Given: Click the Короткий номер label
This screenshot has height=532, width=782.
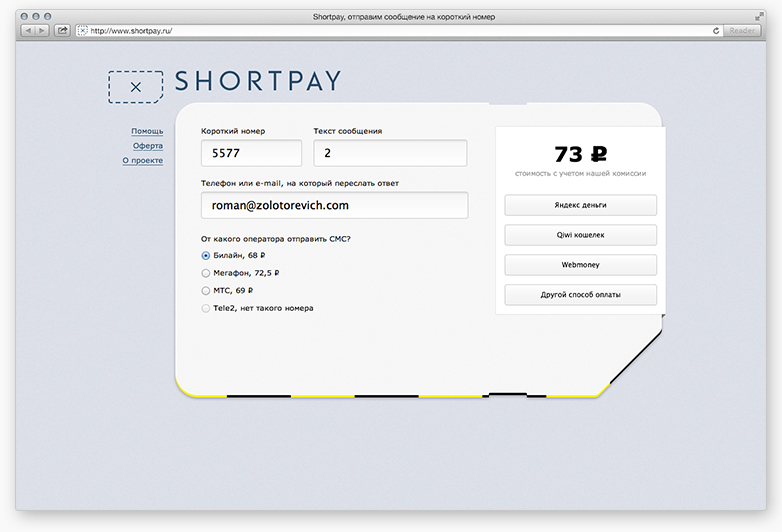Looking at the screenshot, I should coord(233,131).
